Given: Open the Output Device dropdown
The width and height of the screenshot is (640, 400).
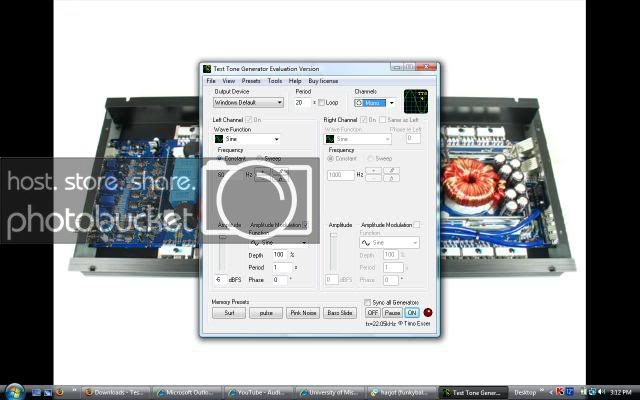Looking at the screenshot, I should click(248, 102).
